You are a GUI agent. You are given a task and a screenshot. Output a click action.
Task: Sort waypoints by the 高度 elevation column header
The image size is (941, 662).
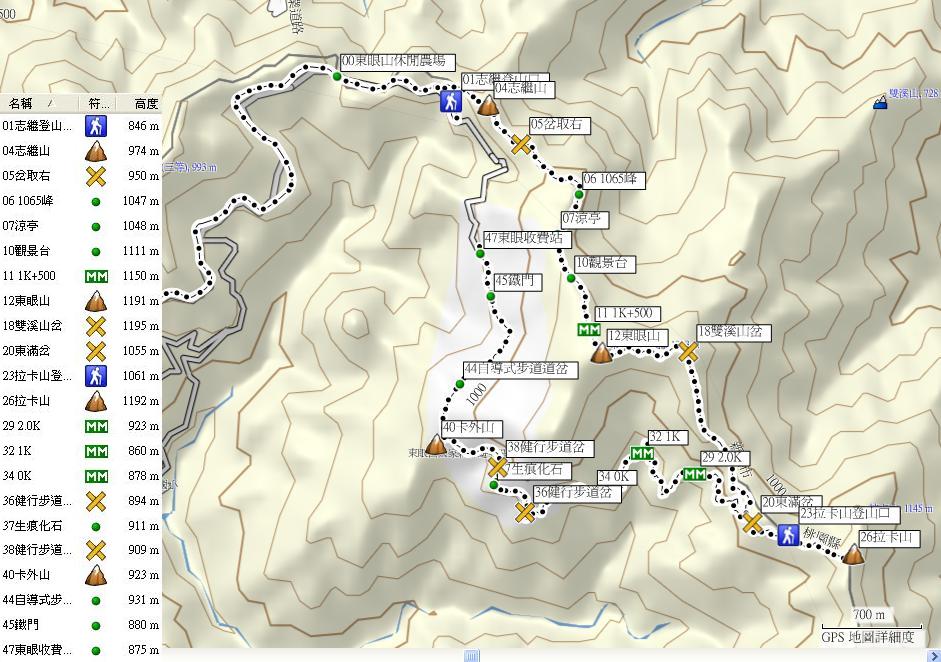[x=140, y=103]
